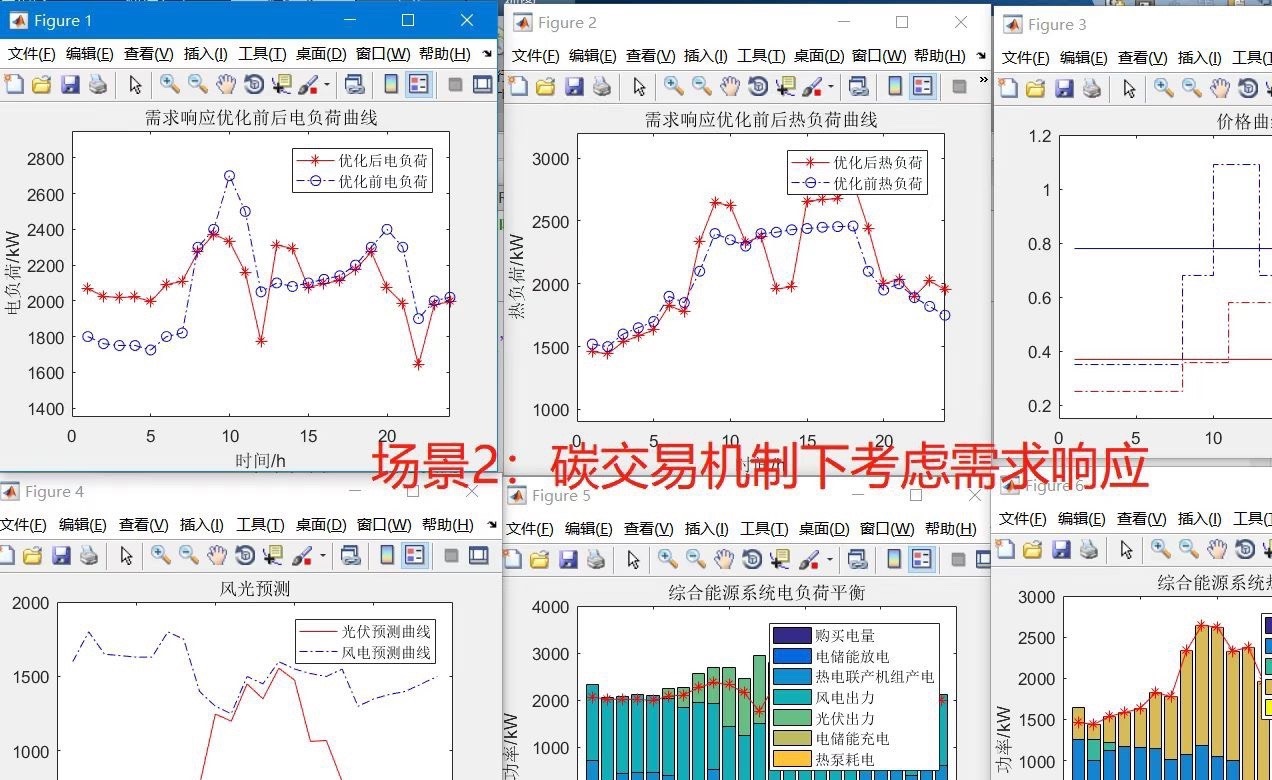
Task: Activate Zoom In tool in Figure 2
Action: pos(674,87)
